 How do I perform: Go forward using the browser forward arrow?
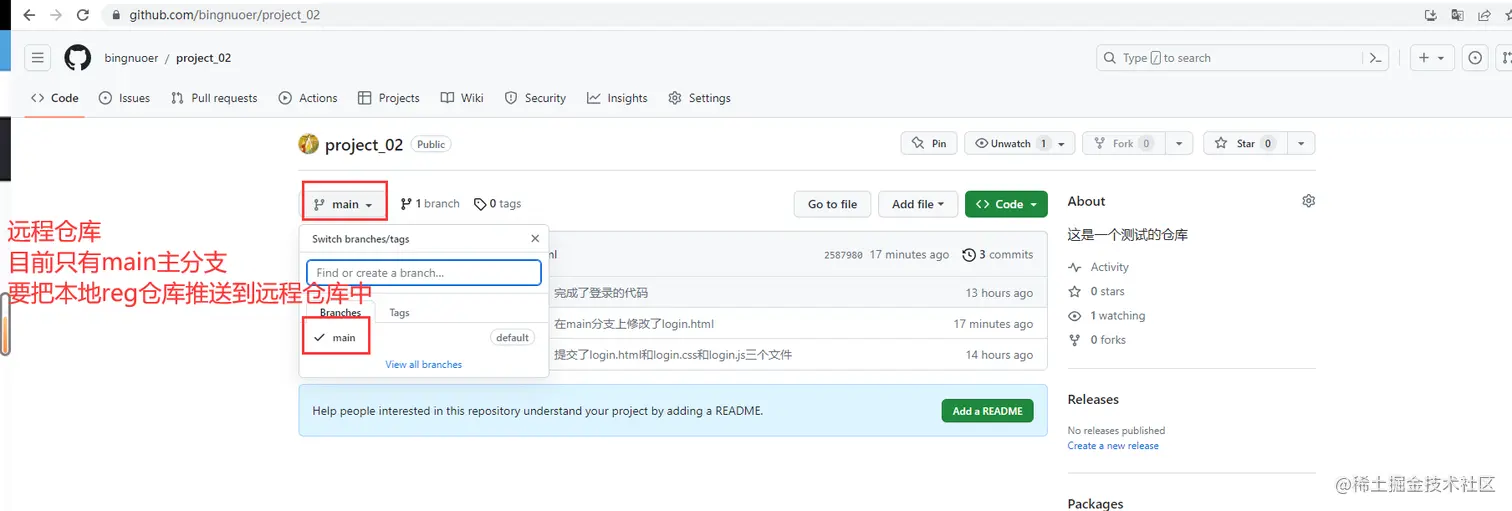pyautogui.click(x=55, y=15)
